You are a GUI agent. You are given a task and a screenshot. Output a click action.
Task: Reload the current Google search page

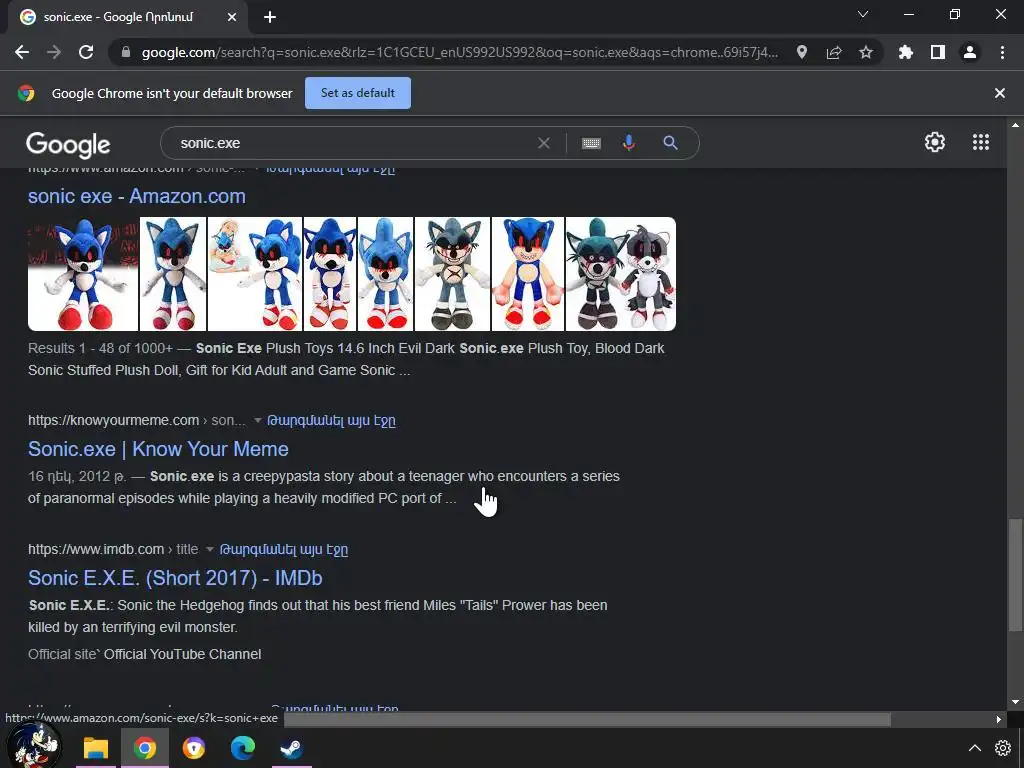tap(86, 52)
